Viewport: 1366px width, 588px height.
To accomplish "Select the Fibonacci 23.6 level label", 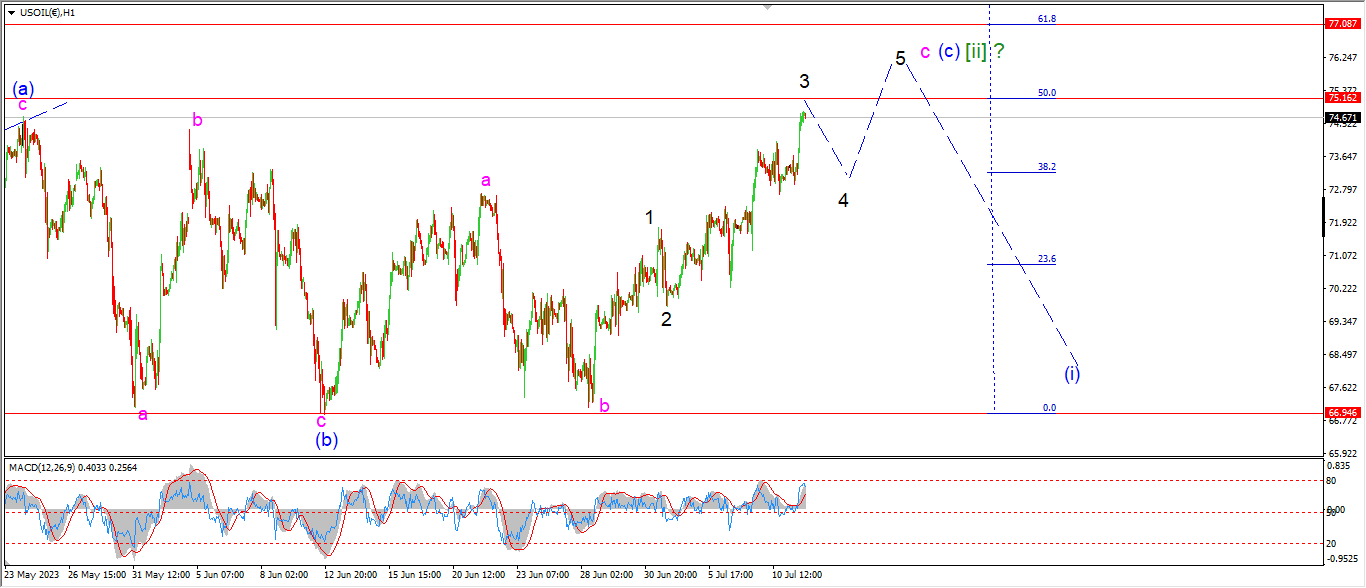I will [x=1047, y=259].
